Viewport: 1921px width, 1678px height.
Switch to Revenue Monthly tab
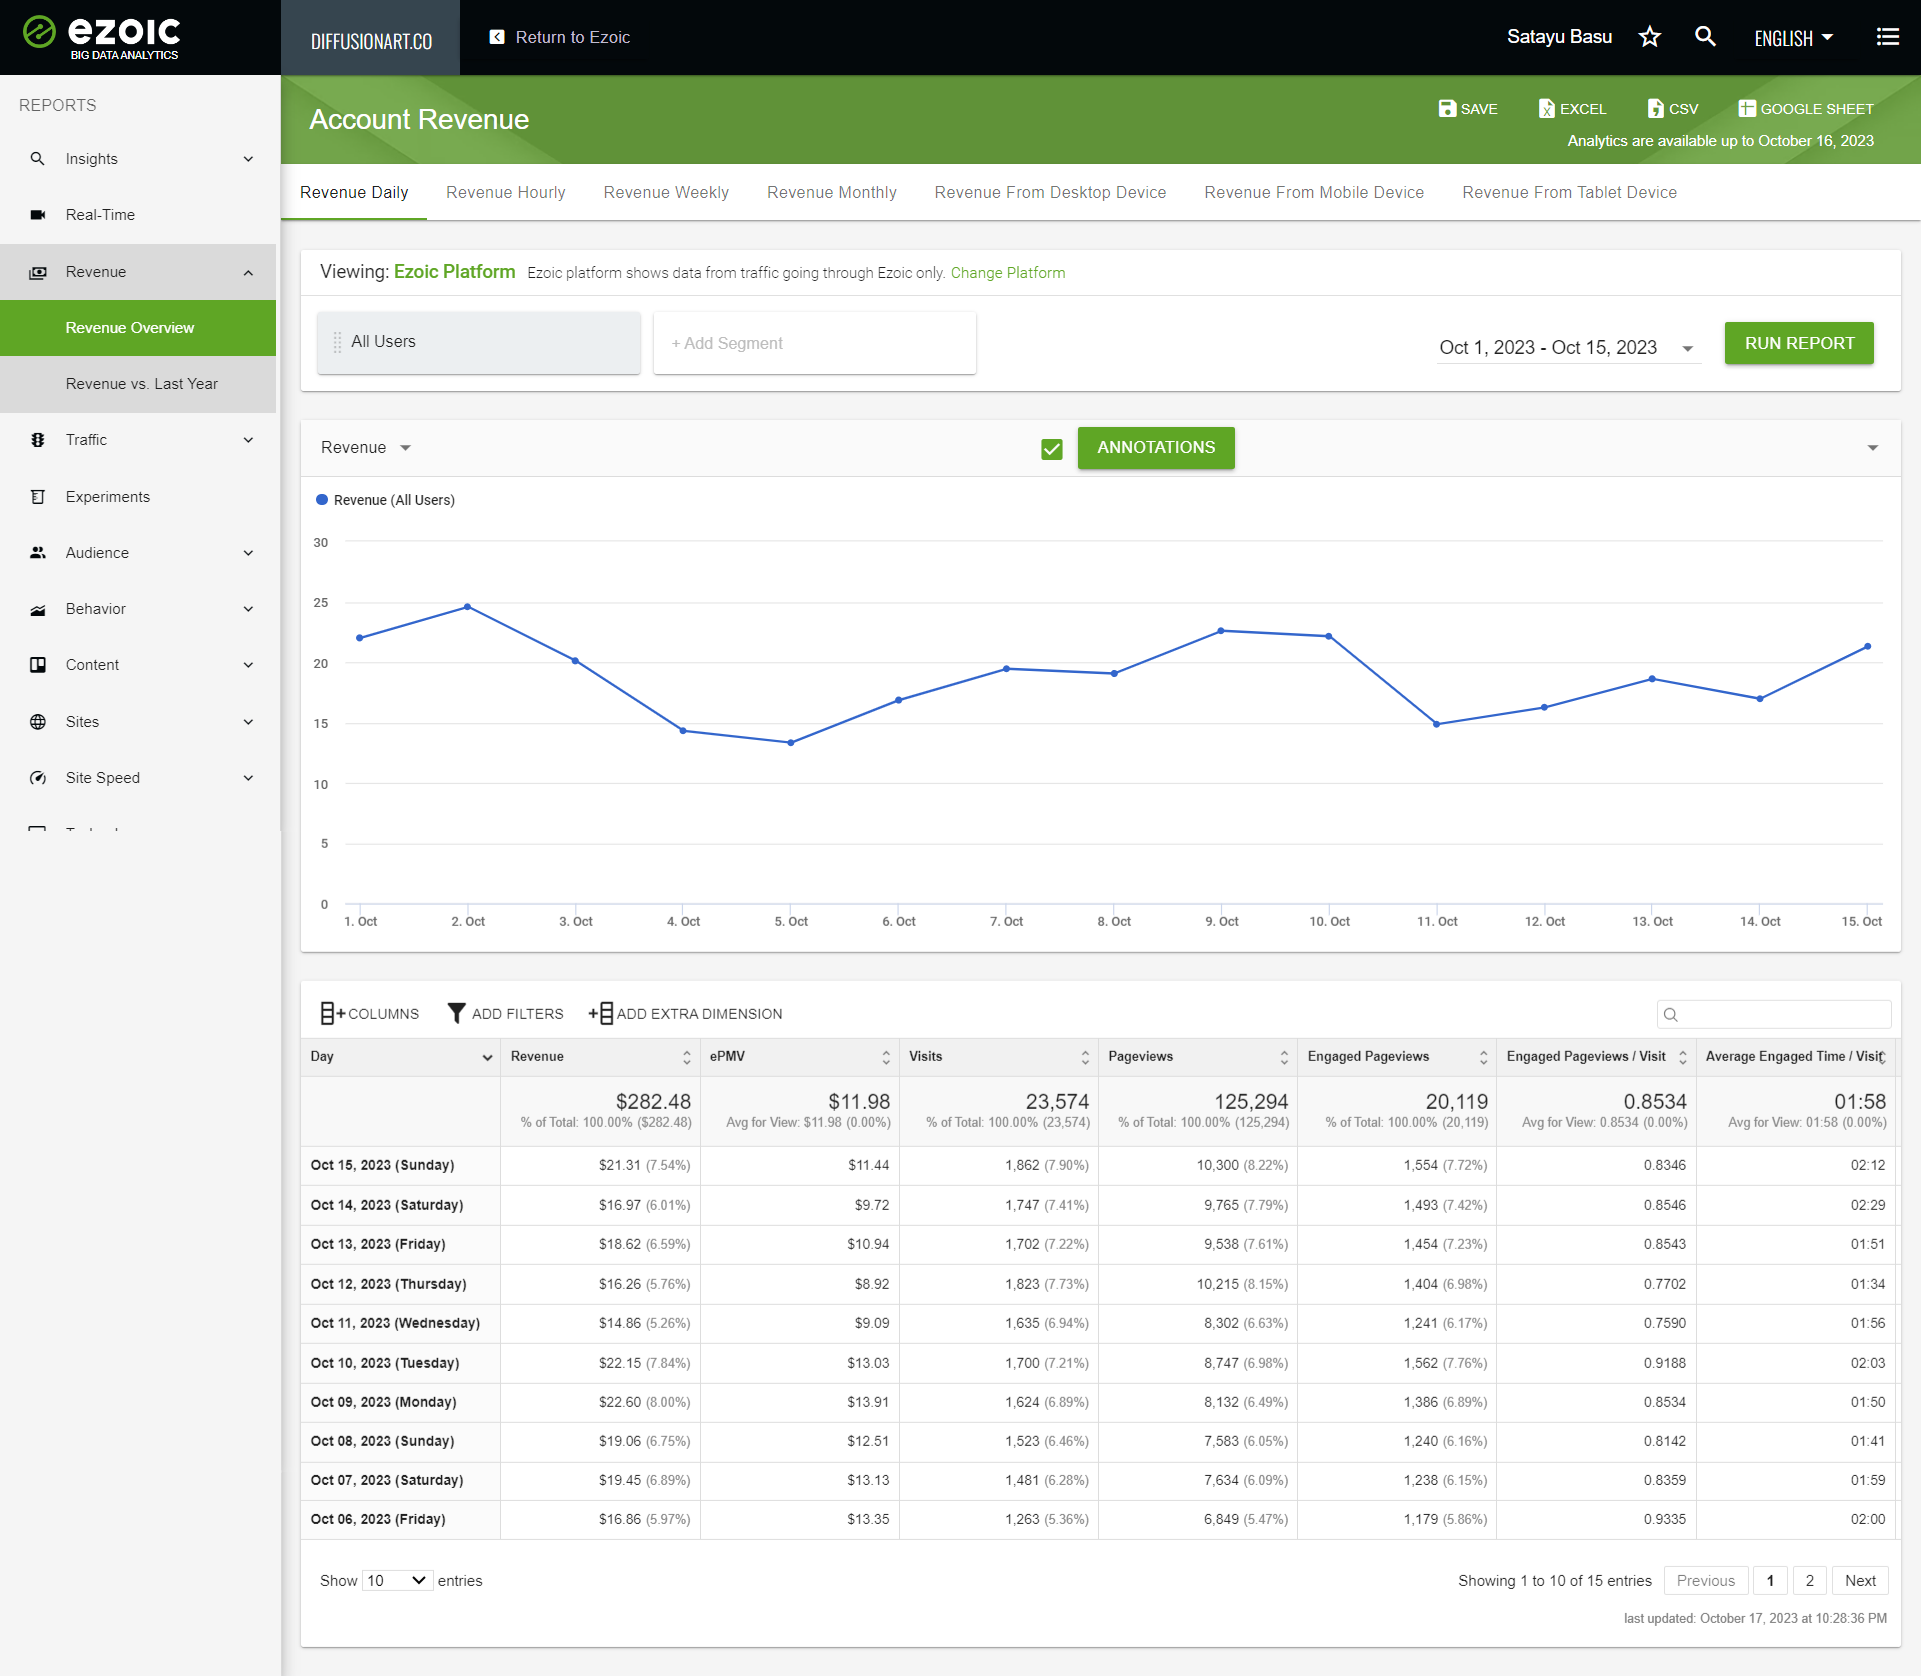pos(832,192)
